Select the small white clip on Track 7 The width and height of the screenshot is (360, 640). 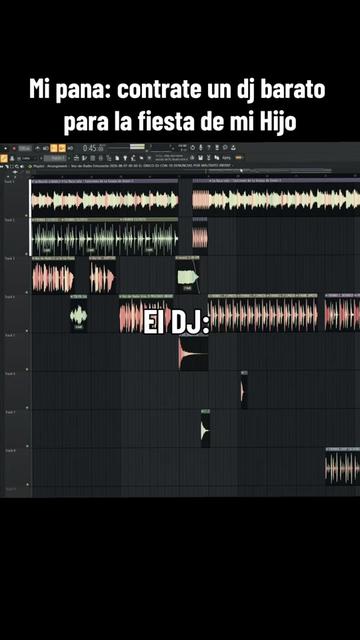click(x=205, y=429)
